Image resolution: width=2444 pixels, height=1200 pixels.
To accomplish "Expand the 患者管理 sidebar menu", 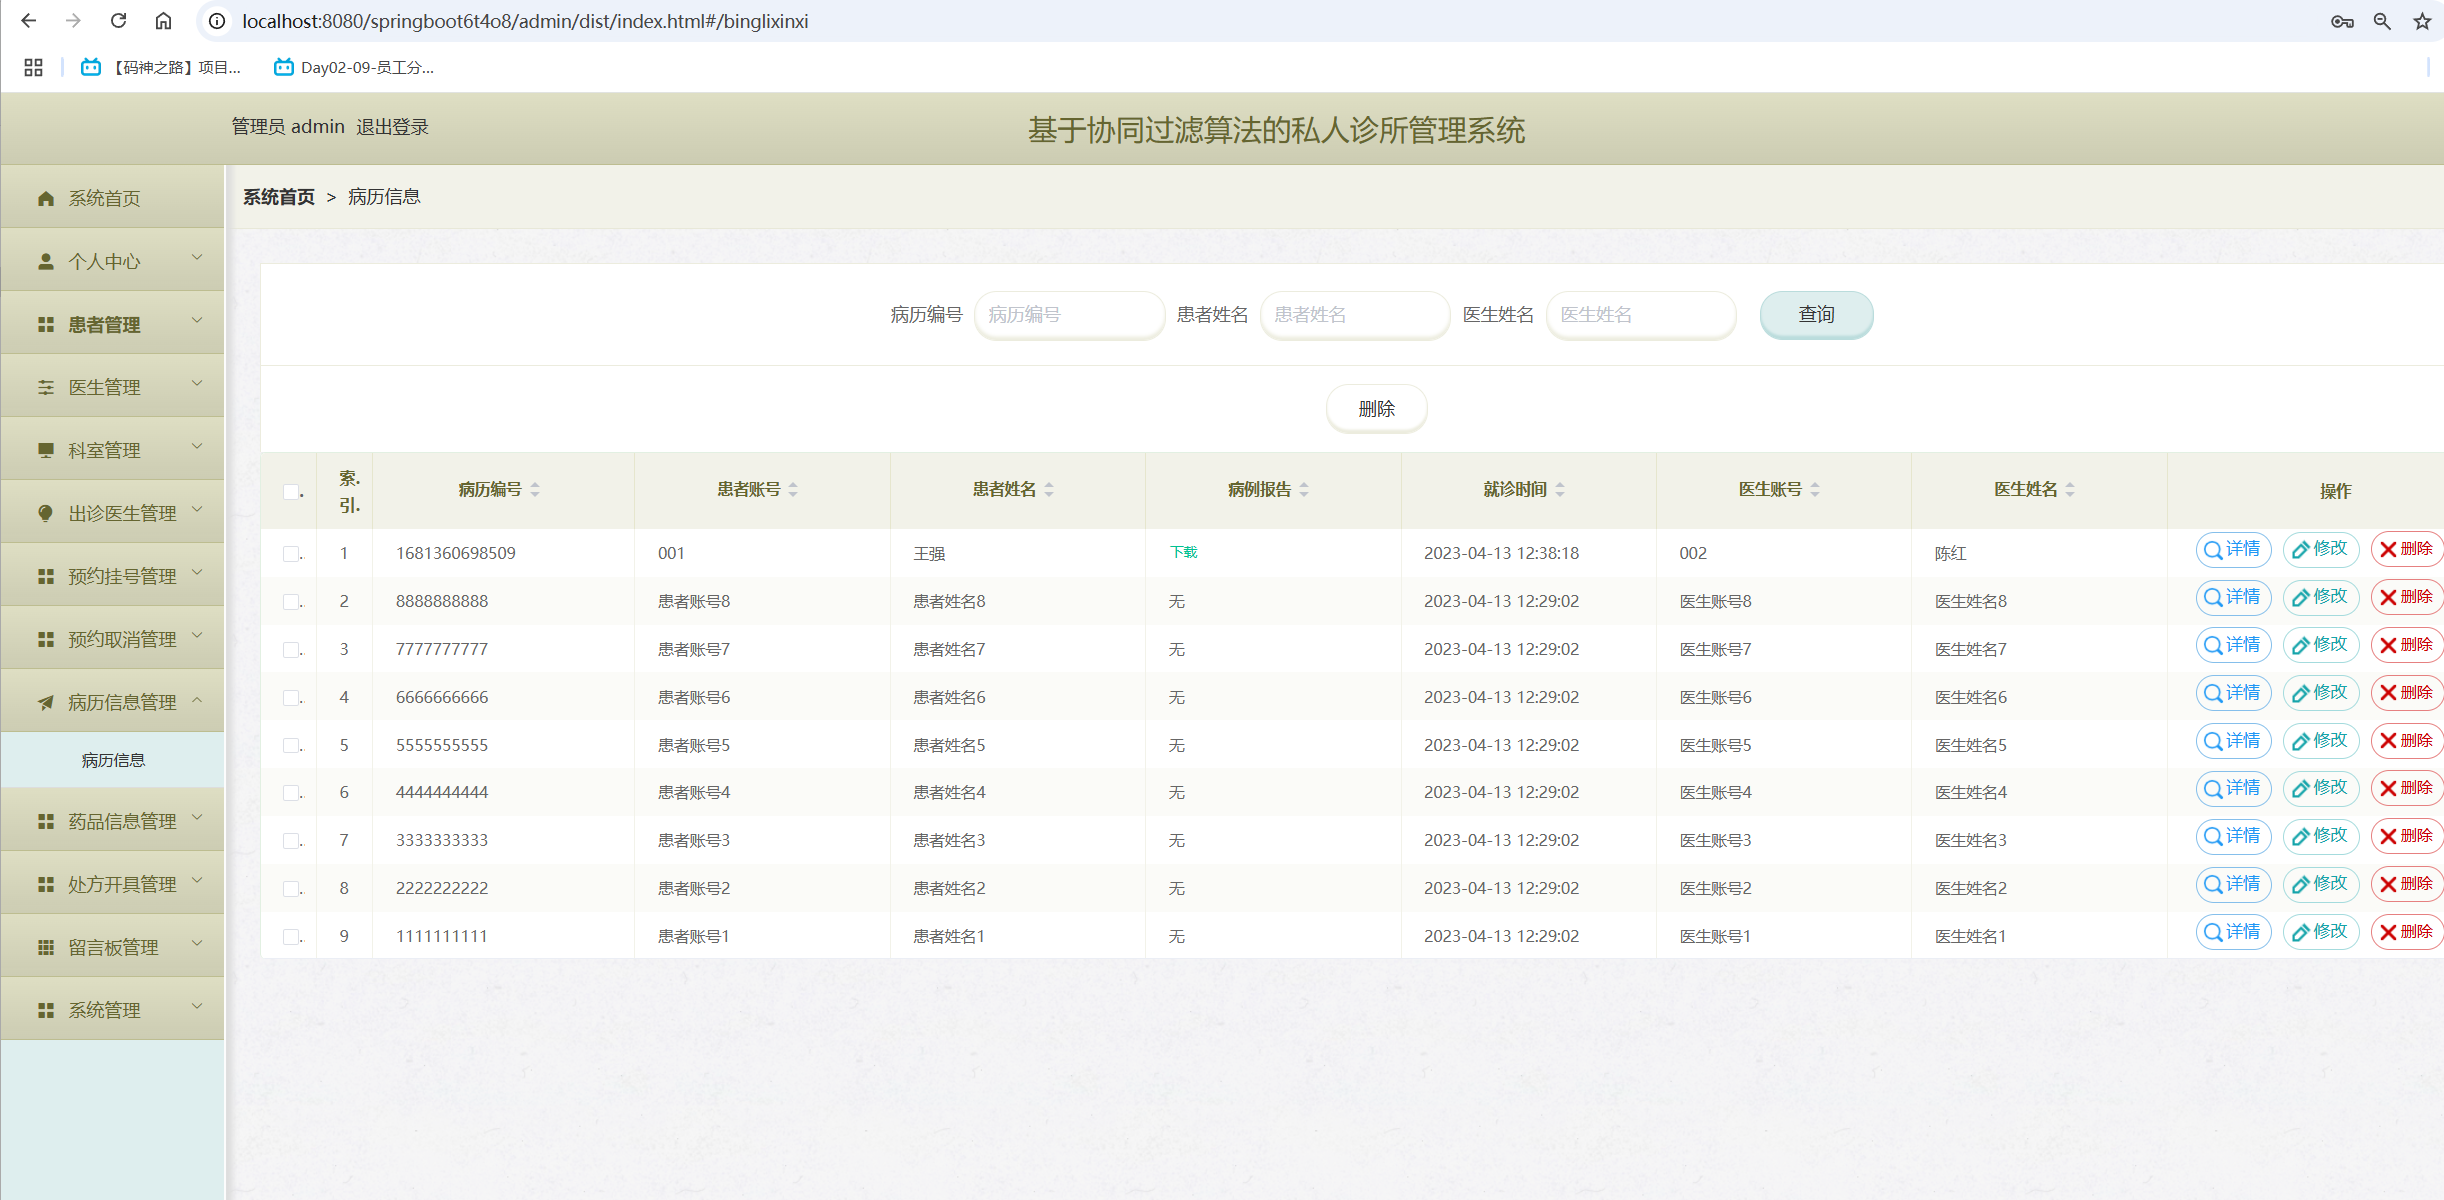I will (112, 324).
